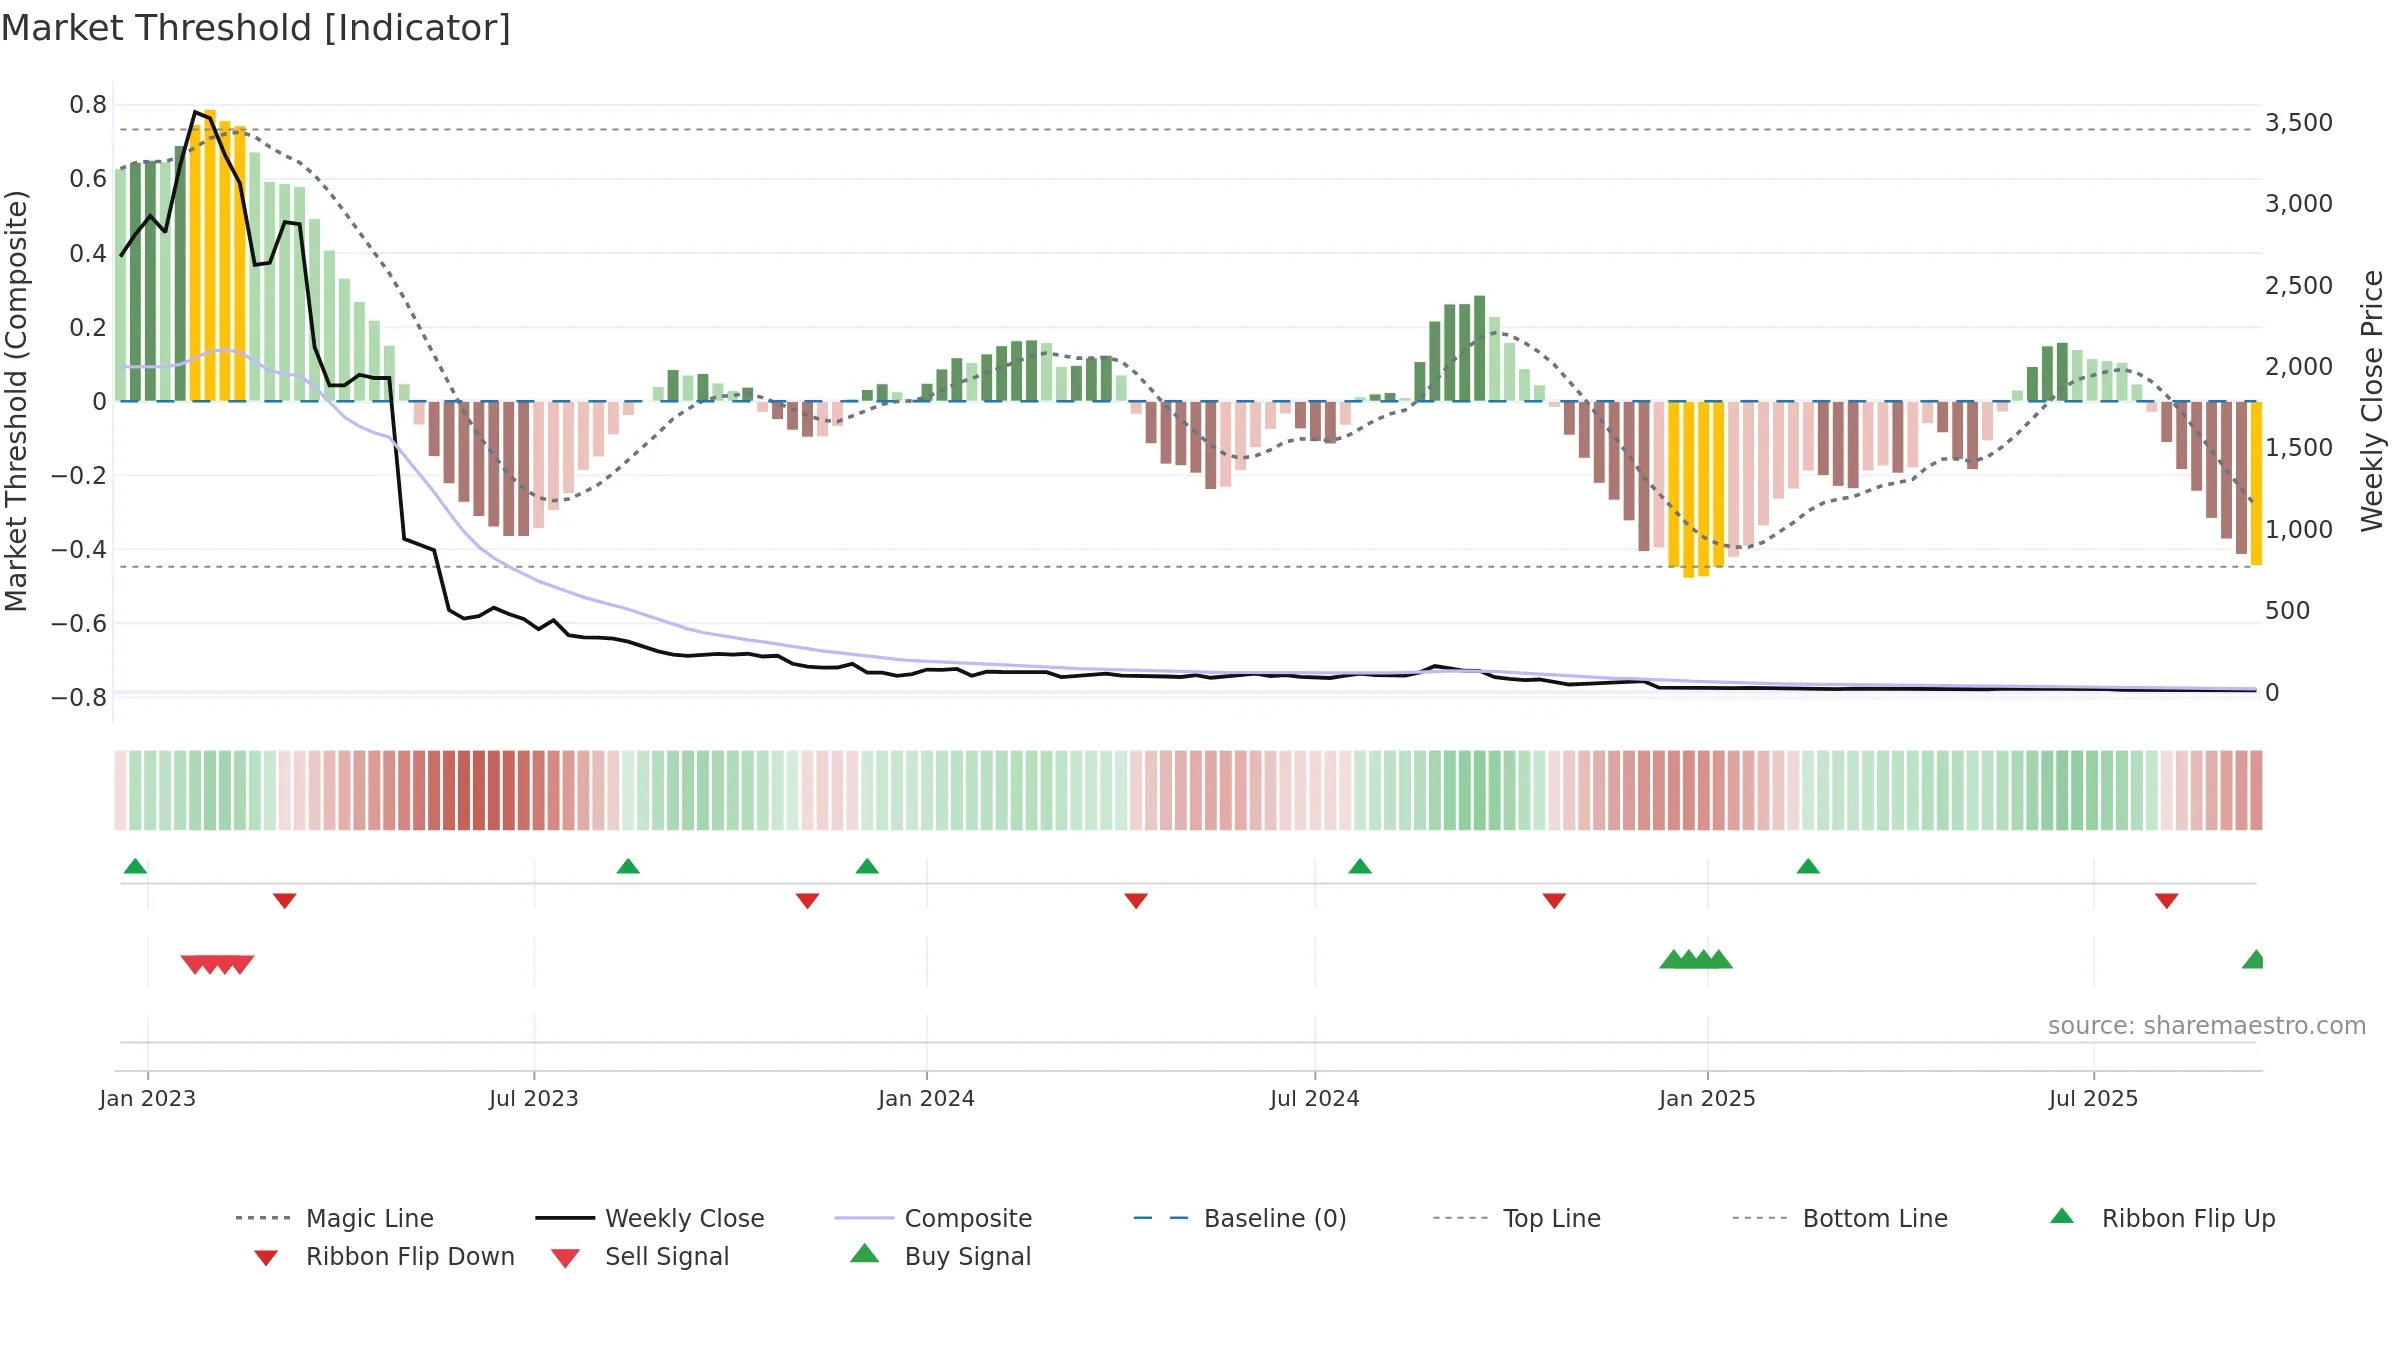This screenshot has height=1350, width=2400.
Task: Toggle the Weekly Close legend entry
Action: (650, 1218)
